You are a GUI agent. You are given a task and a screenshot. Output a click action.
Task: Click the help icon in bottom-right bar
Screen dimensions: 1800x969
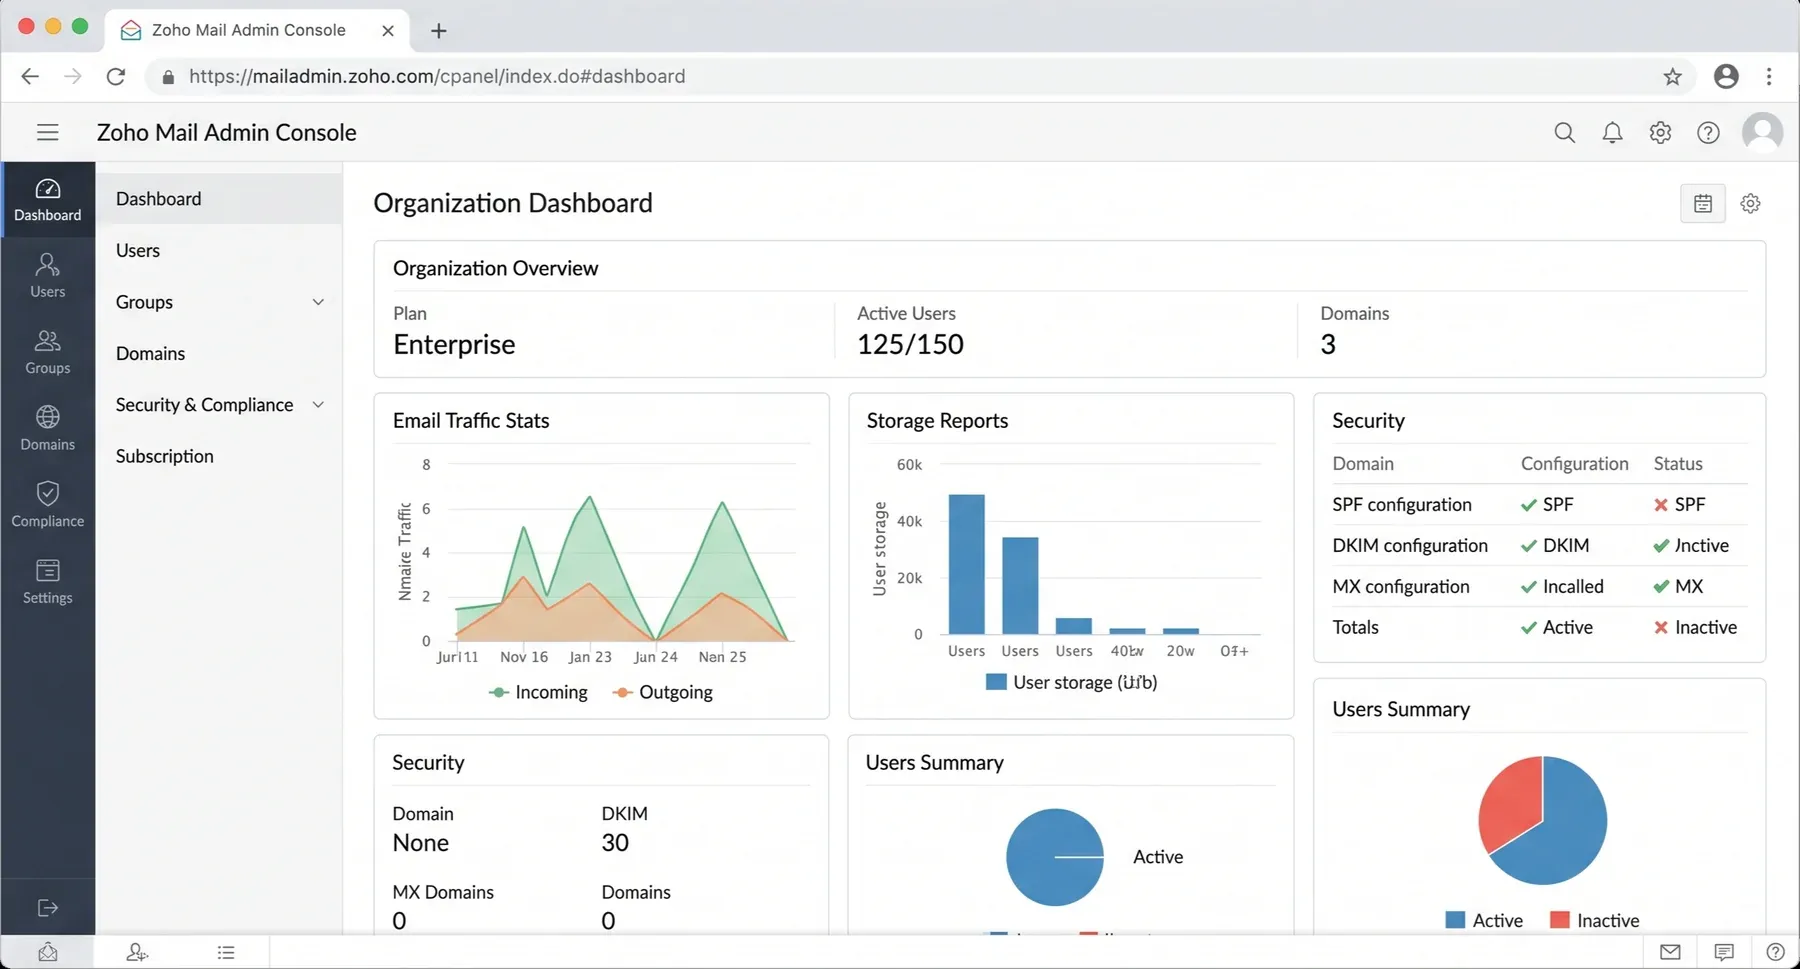(x=1775, y=952)
